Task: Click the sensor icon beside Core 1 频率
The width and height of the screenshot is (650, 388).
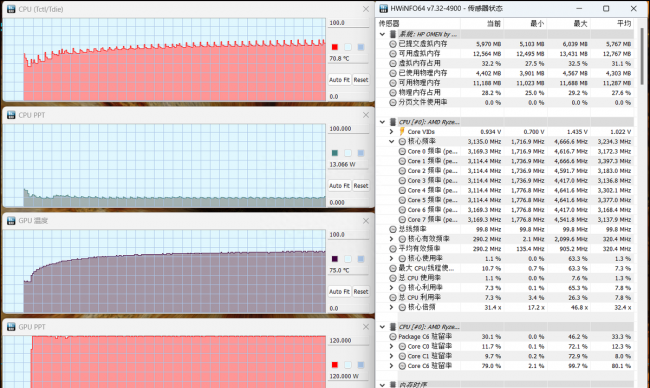Action: 402,161
